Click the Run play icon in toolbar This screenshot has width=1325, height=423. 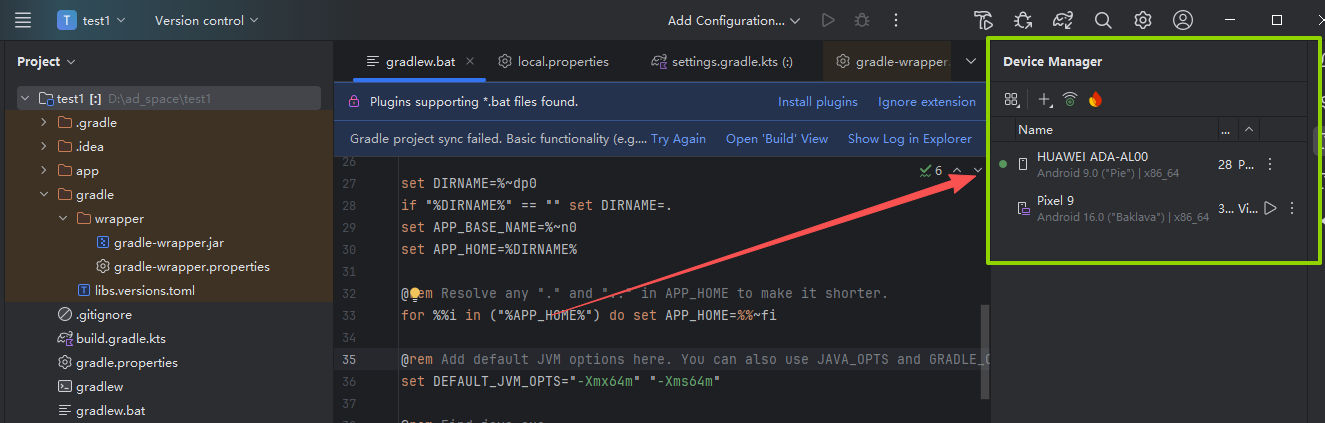coord(827,20)
